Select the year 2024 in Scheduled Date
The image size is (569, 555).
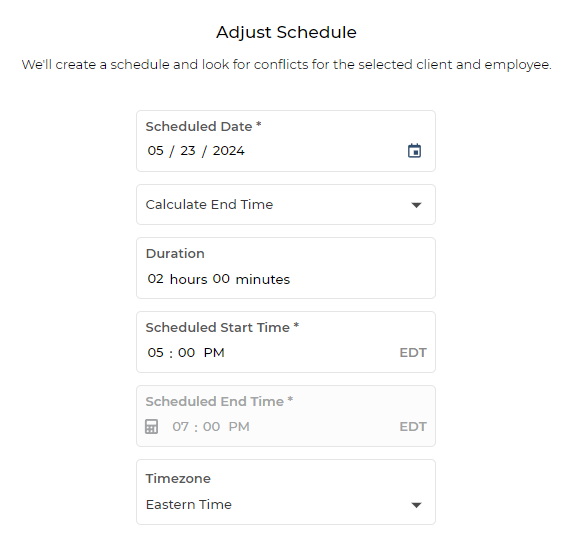coord(229,151)
